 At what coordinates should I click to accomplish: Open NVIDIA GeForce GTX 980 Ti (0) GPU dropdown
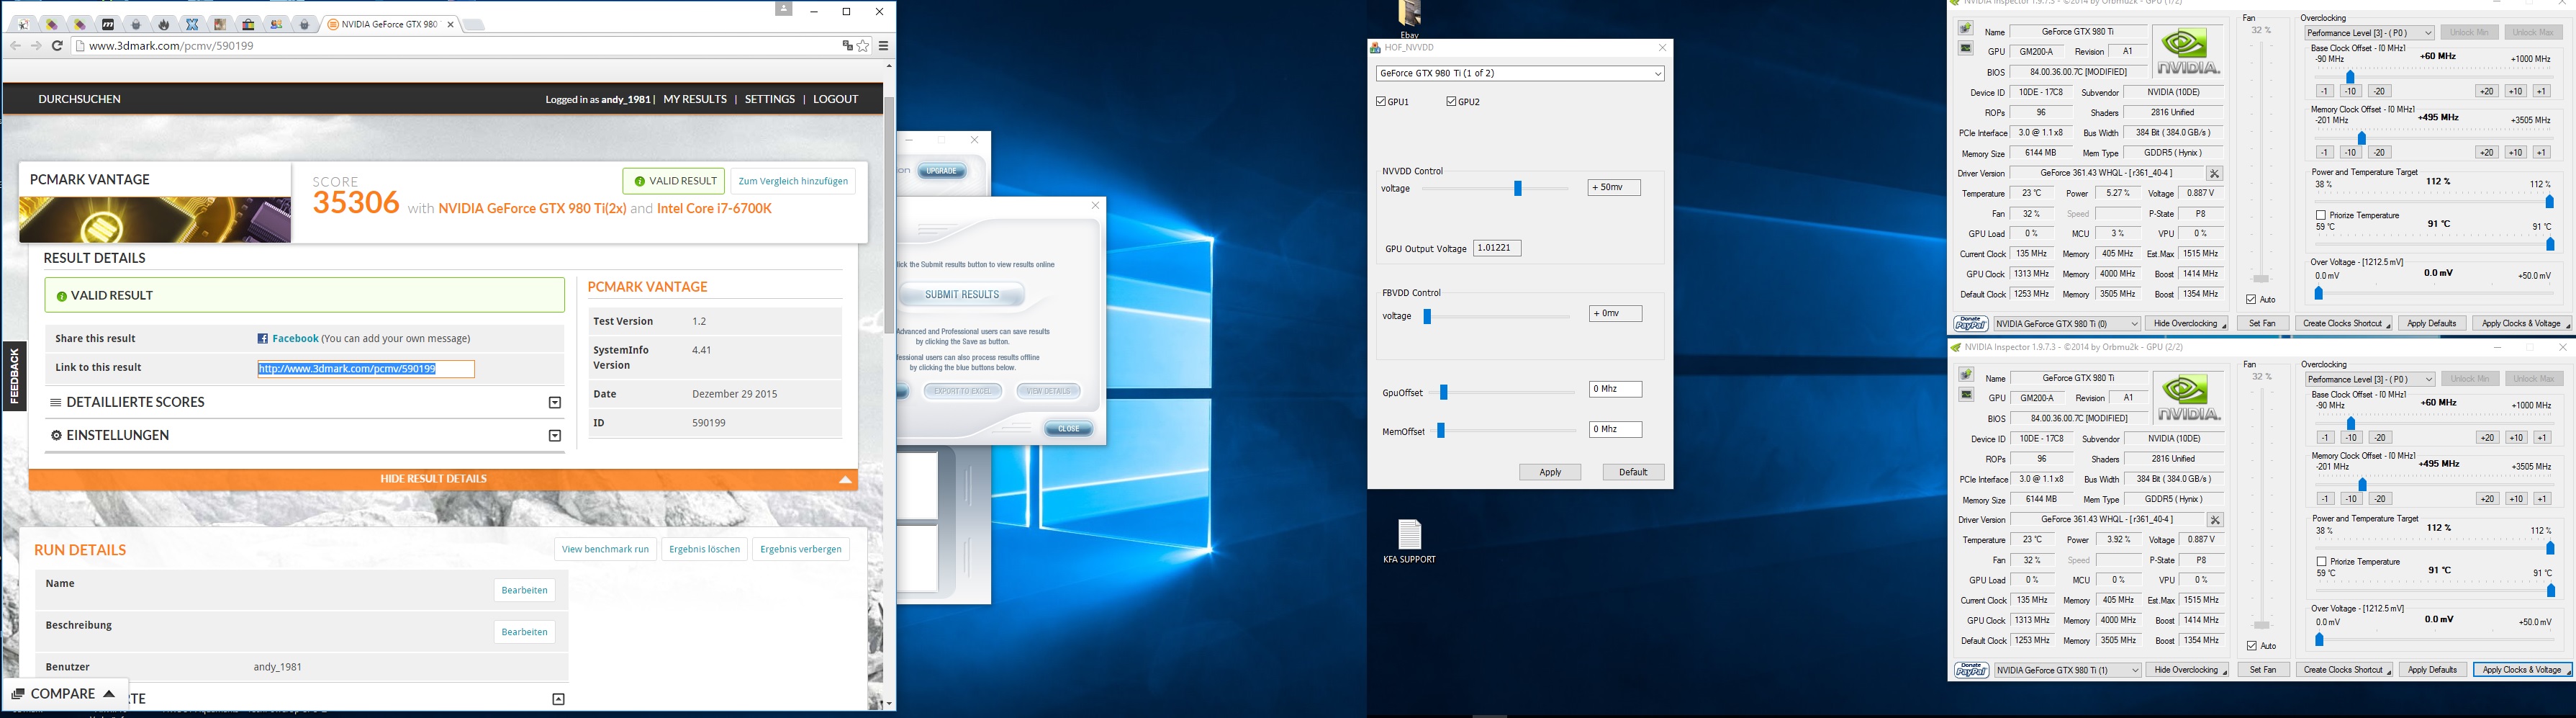pyautogui.click(x=2066, y=324)
